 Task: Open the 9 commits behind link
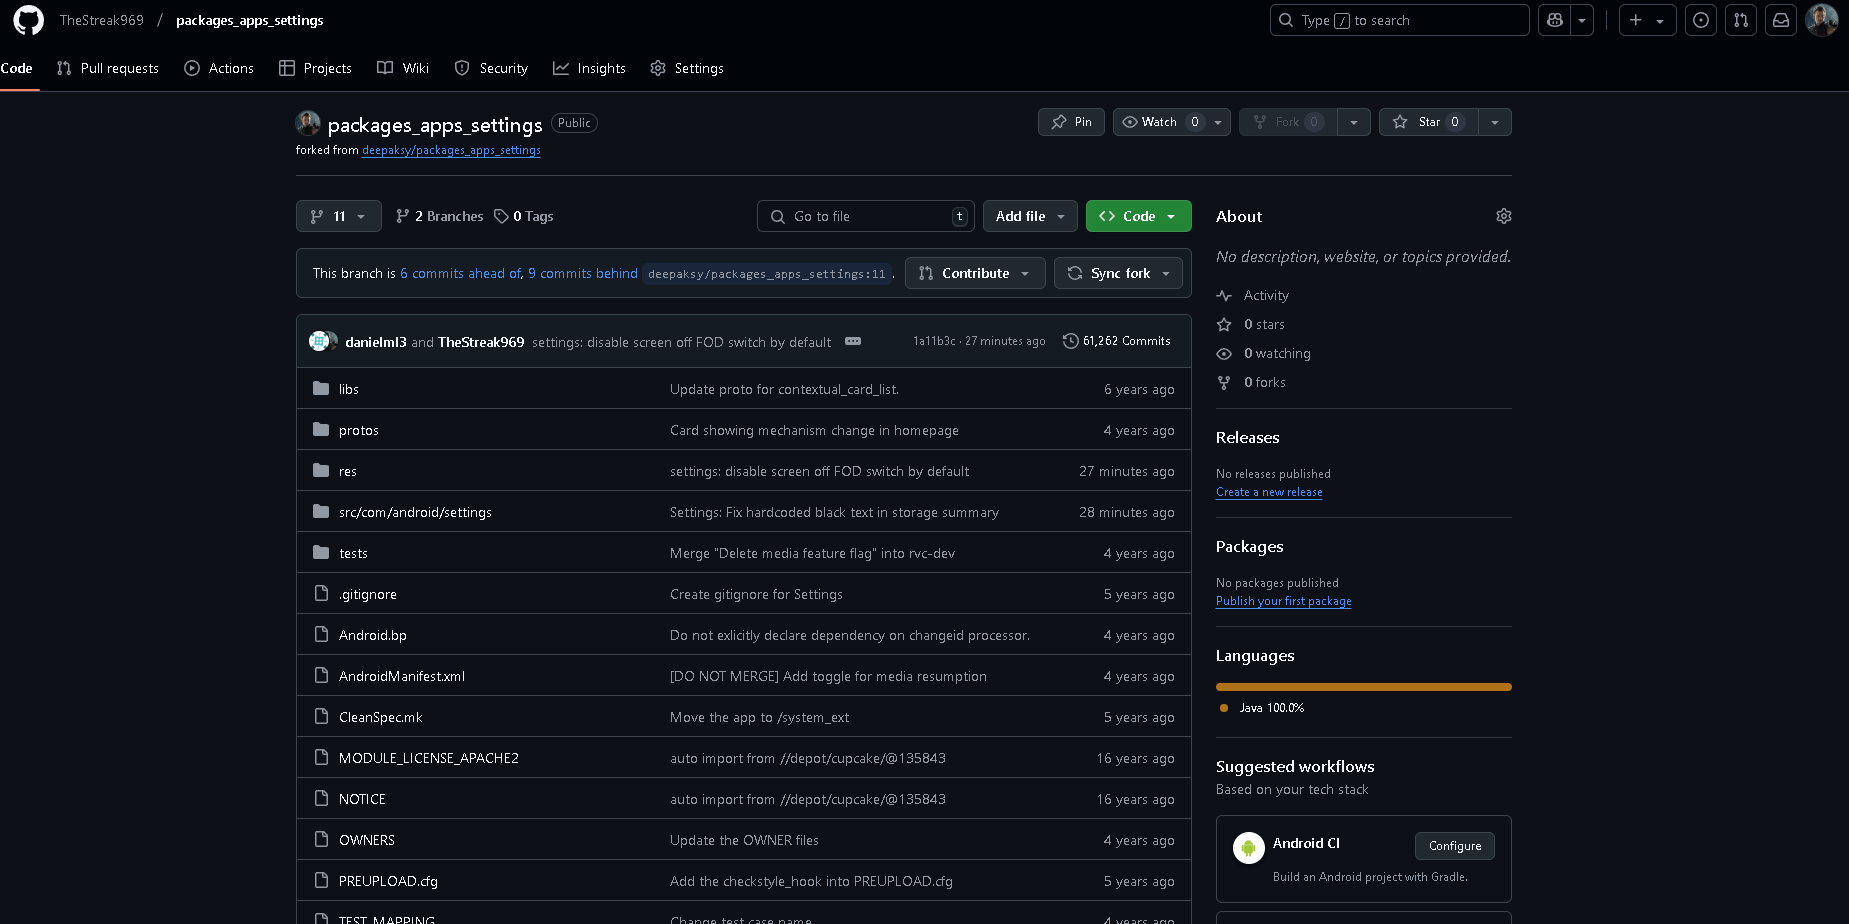coord(583,273)
